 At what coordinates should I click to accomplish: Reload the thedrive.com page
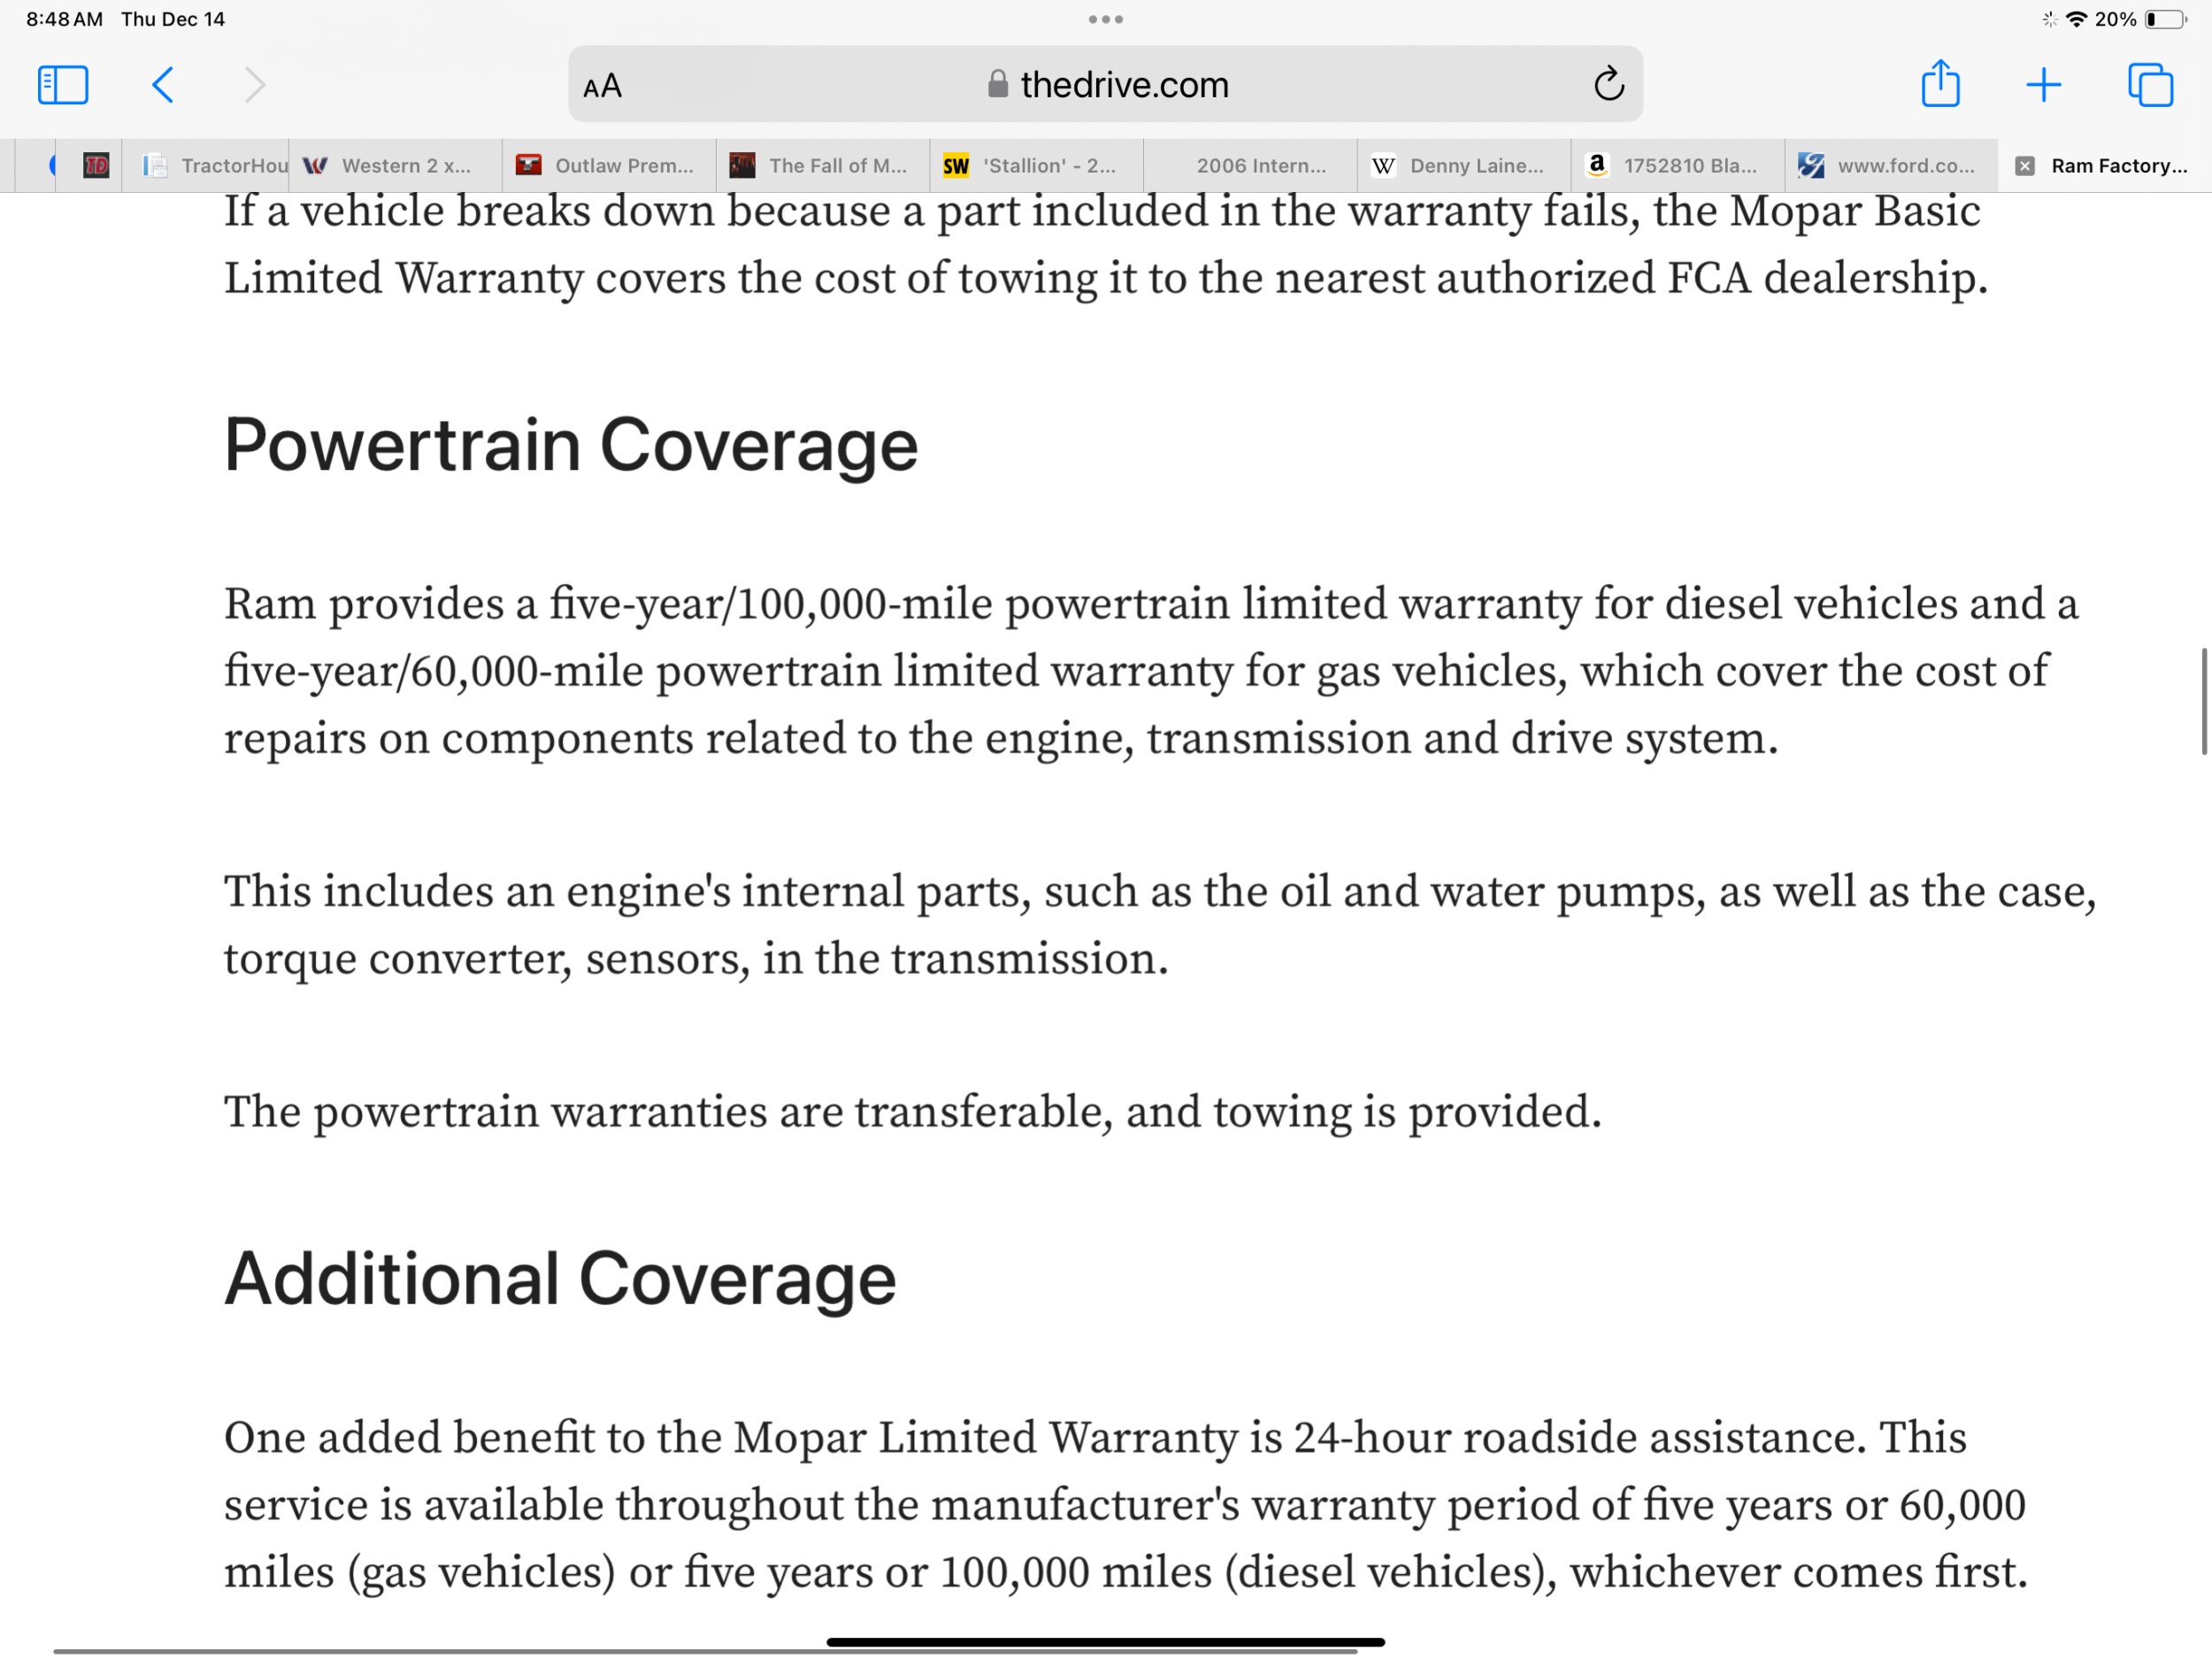click(1608, 85)
